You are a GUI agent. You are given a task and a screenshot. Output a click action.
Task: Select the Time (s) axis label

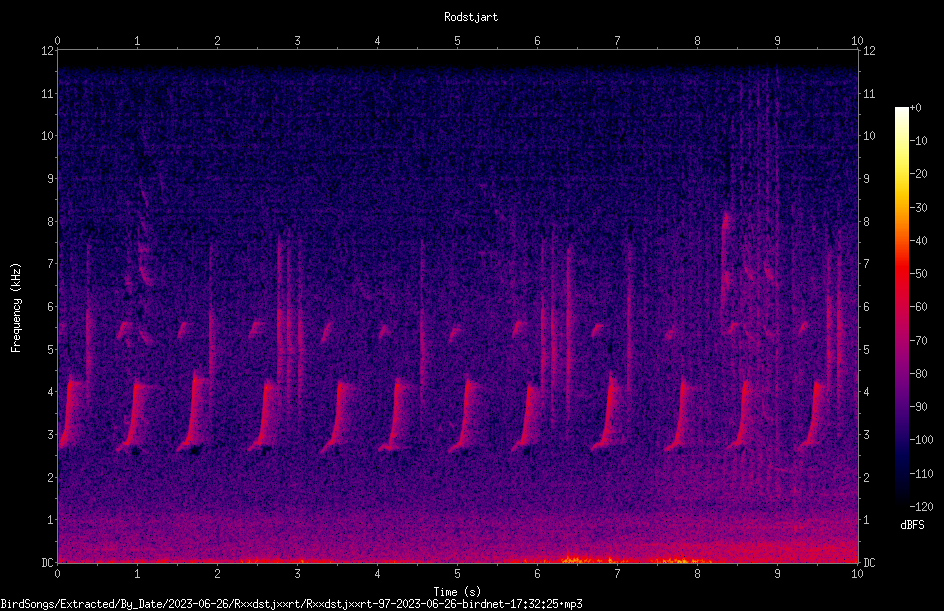tap(458, 592)
